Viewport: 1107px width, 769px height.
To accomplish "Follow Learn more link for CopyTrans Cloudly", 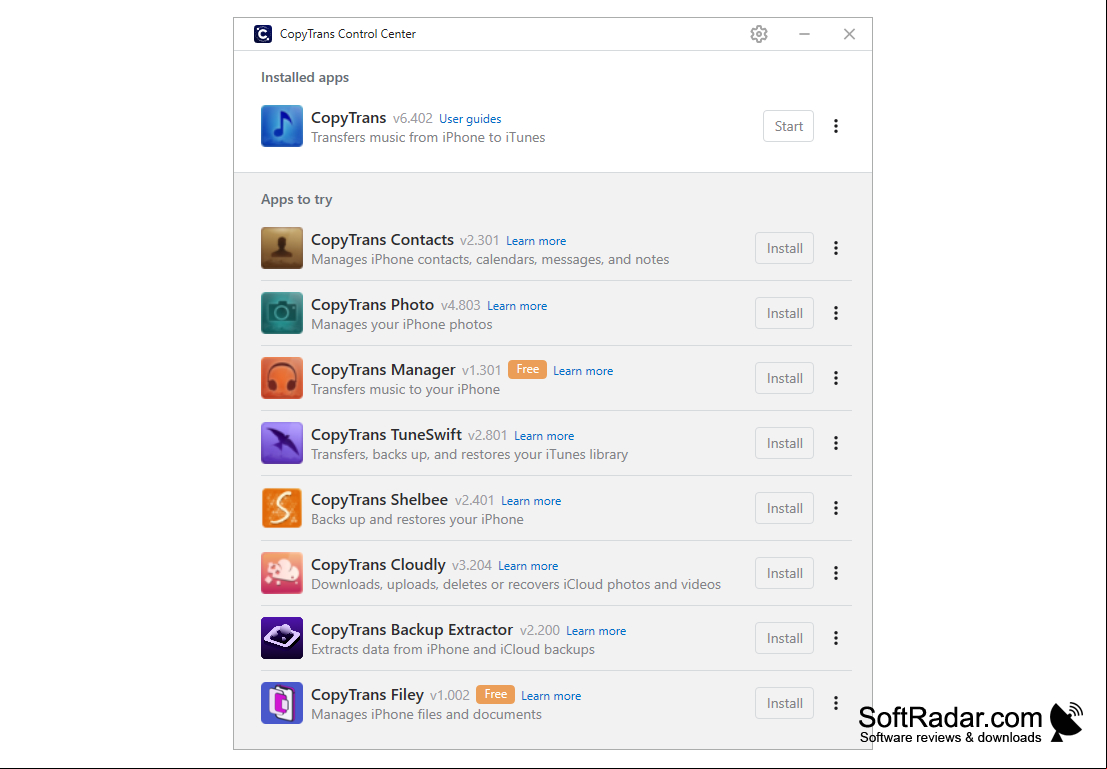I will click(528, 566).
